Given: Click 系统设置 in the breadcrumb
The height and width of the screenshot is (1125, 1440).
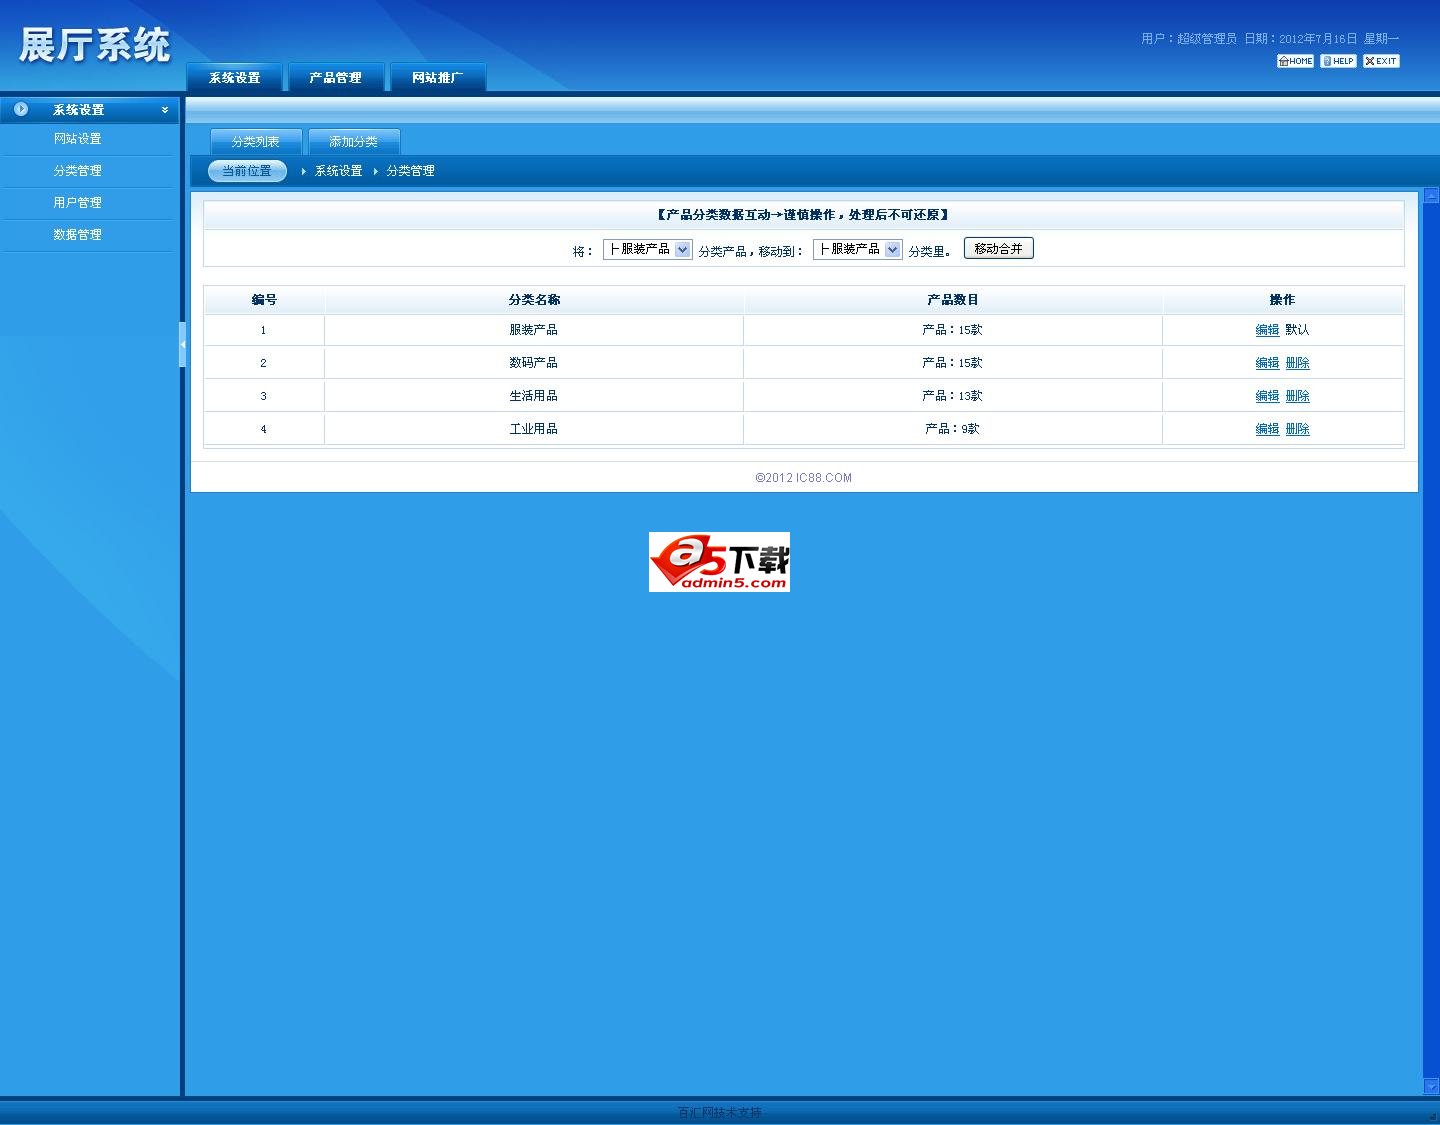Looking at the screenshot, I should coord(339,171).
